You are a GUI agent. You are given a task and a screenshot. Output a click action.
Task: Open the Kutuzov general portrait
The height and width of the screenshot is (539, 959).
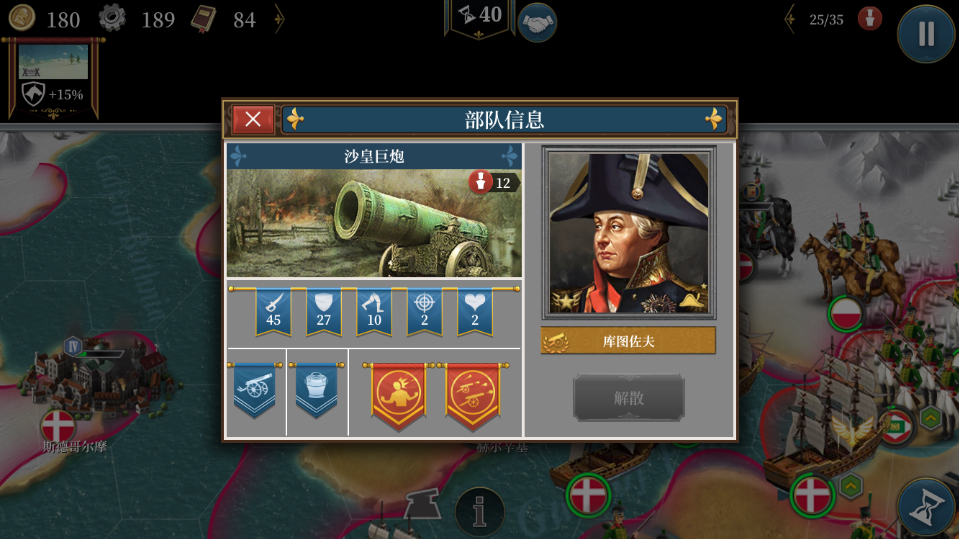tap(629, 233)
